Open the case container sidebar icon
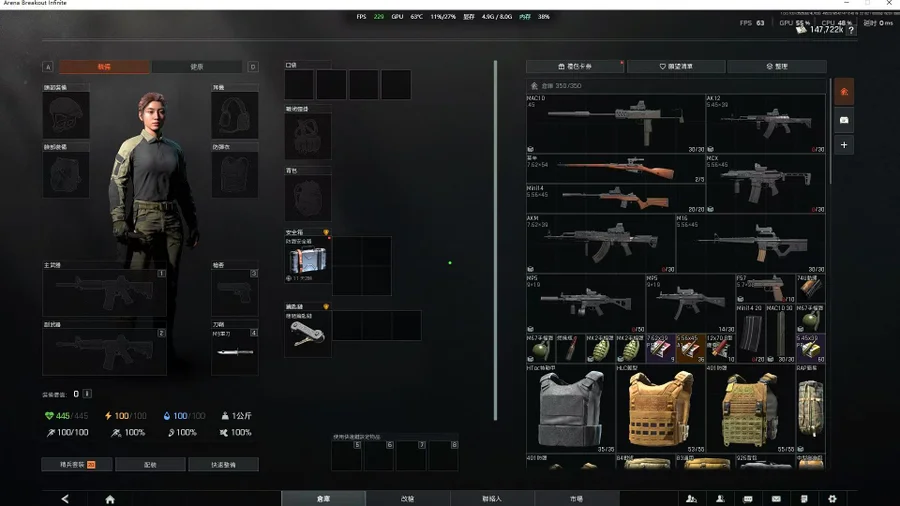900x506 pixels. click(x=844, y=120)
